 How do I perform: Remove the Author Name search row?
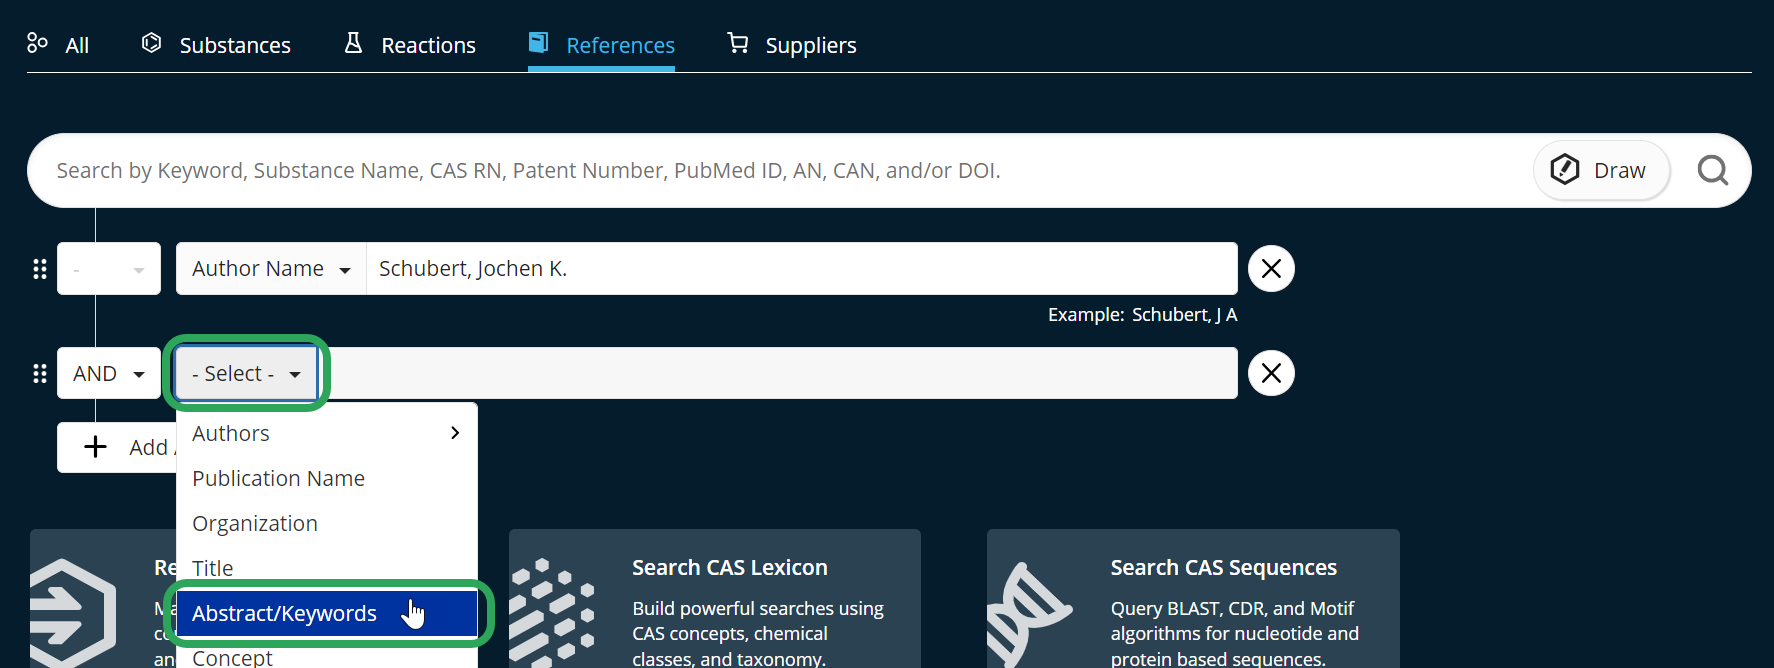pos(1271,269)
